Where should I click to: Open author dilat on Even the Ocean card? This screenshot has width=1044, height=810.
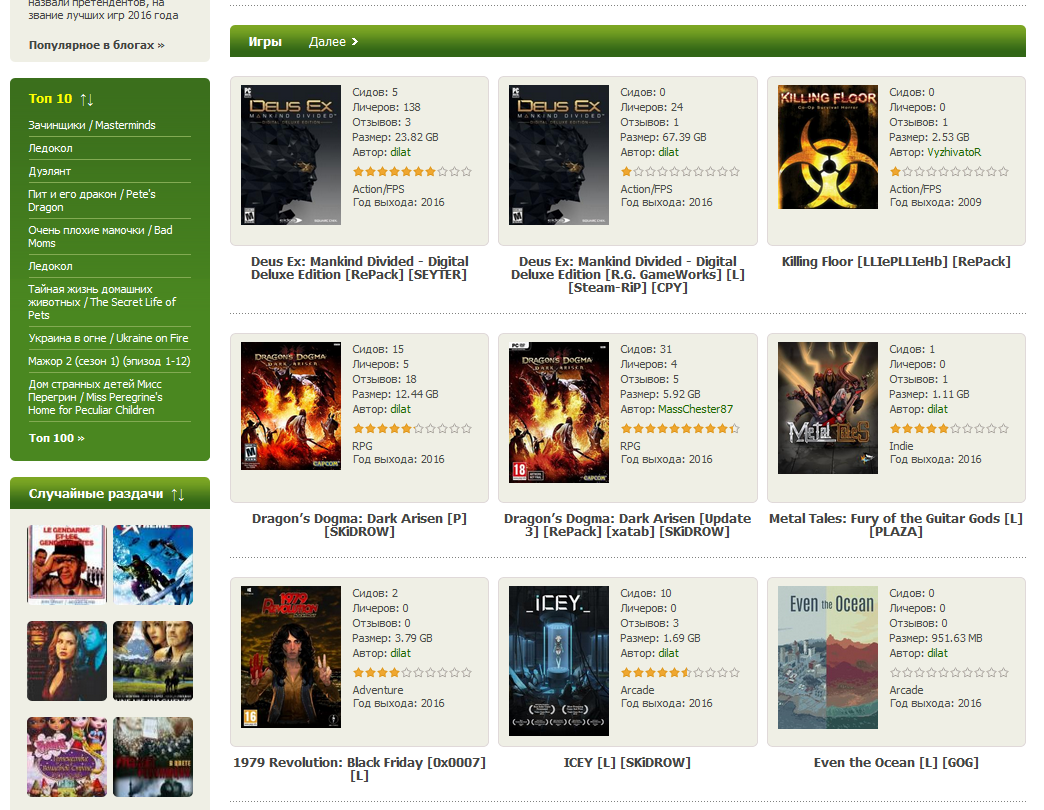pos(937,654)
